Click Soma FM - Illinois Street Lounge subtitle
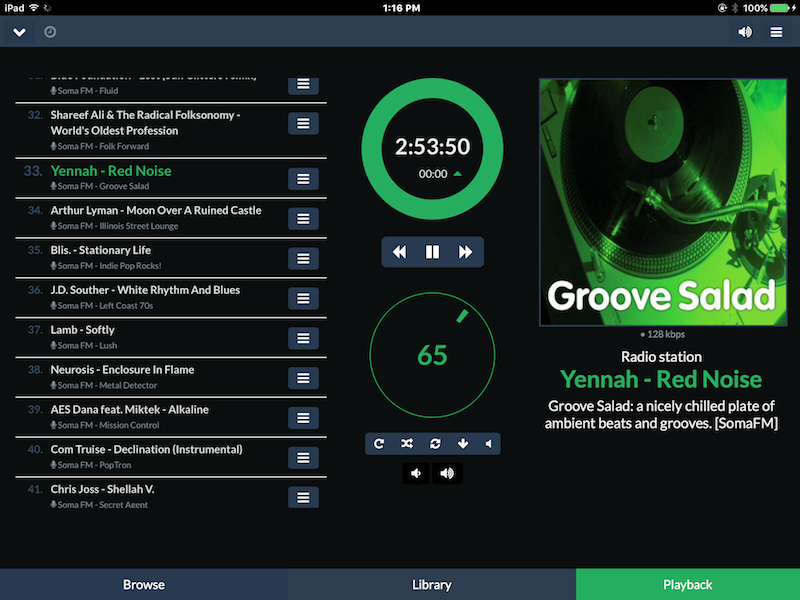Screen dimensions: 800x600 (114, 226)
